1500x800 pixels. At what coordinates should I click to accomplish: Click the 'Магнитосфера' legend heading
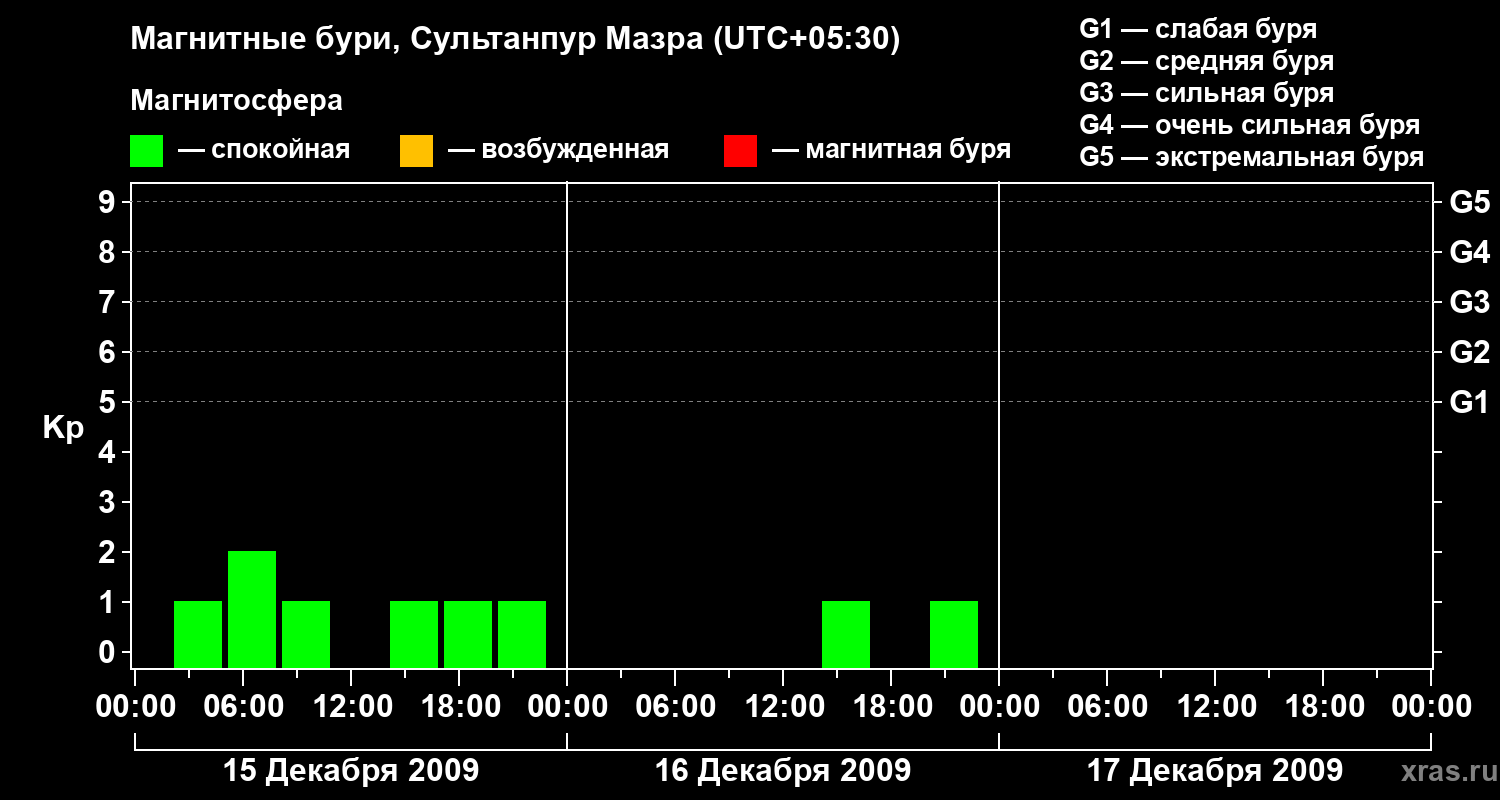(x=236, y=101)
